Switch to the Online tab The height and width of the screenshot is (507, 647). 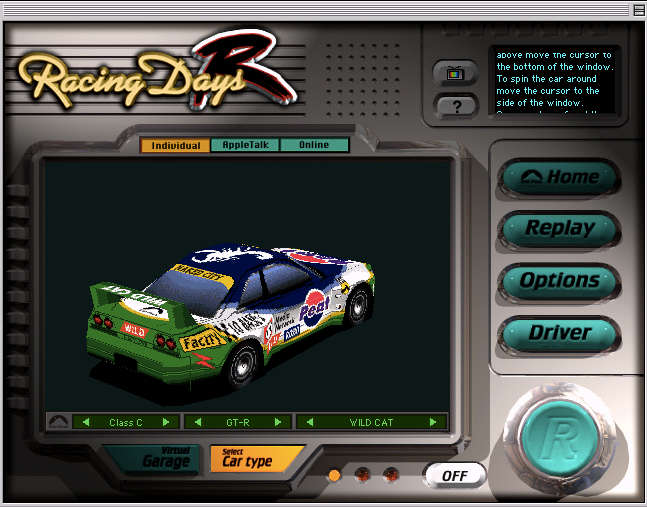click(314, 145)
